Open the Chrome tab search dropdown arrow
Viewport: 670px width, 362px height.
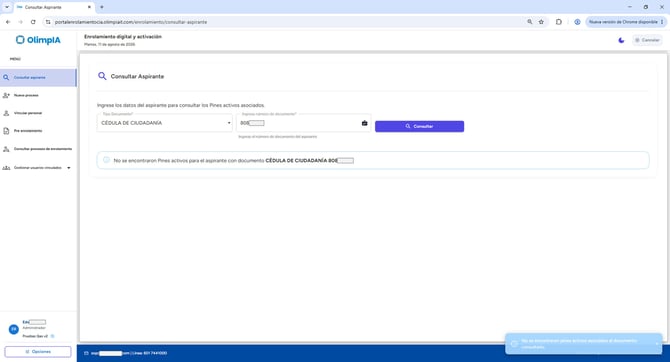click(x=7, y=7)
